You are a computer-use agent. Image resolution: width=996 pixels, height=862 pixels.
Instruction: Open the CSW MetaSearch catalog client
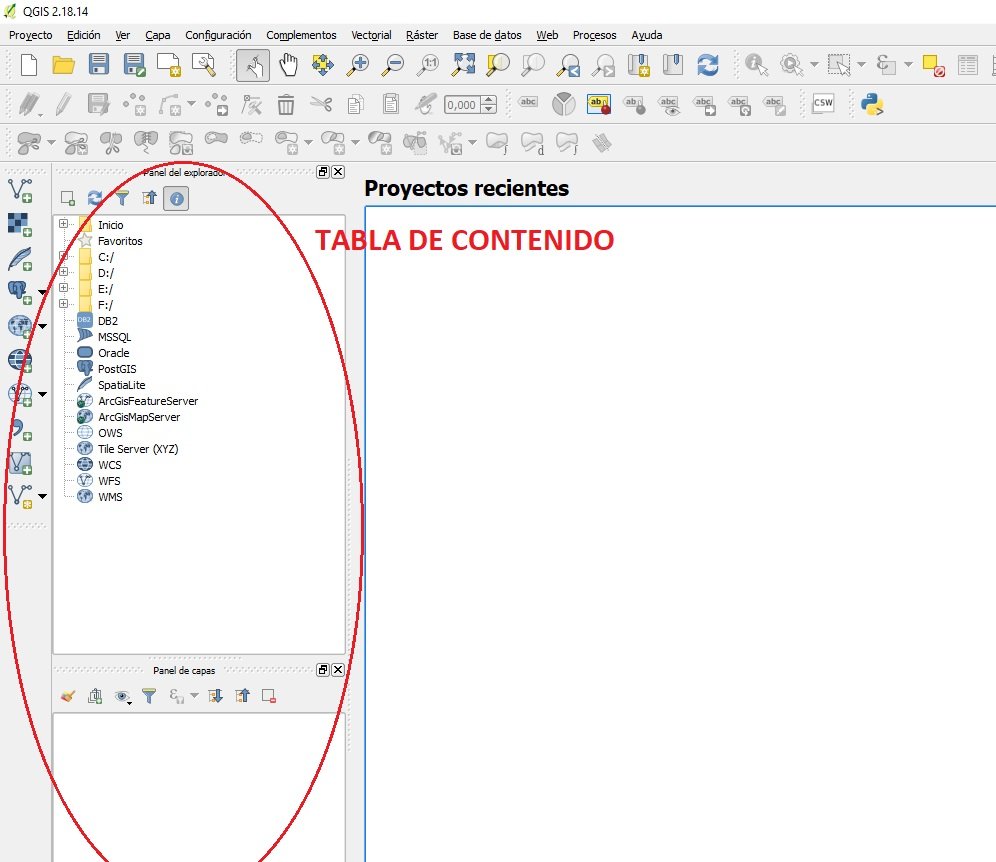823,103
